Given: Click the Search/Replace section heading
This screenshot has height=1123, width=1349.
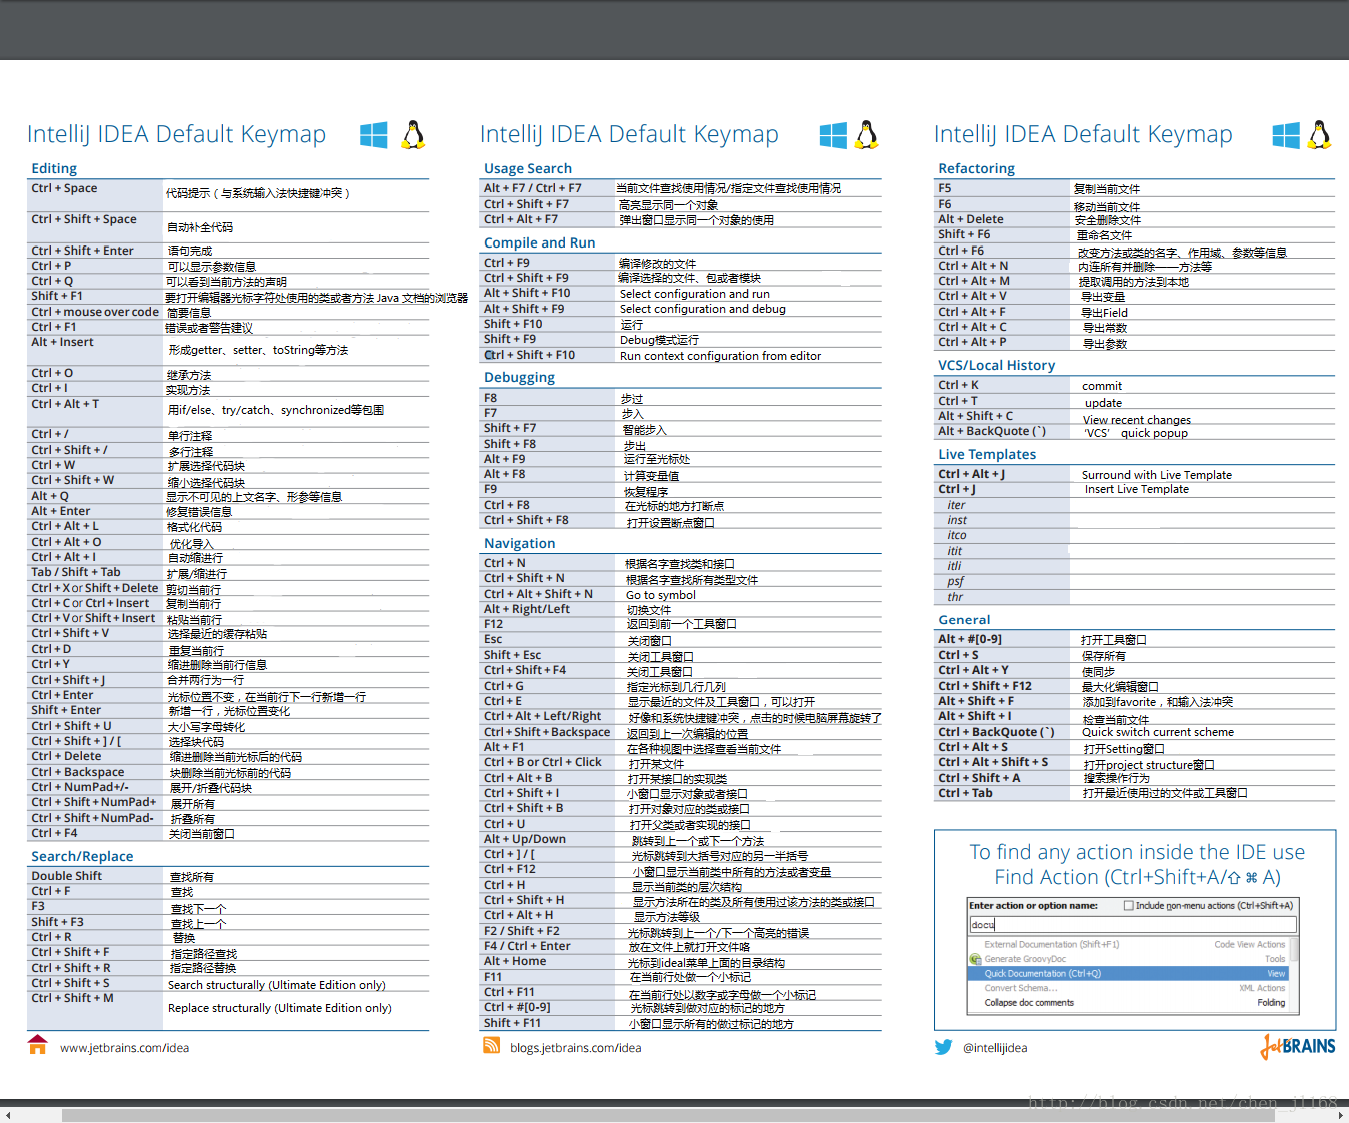Looking at the screenshot, I should tap(82, 856).
